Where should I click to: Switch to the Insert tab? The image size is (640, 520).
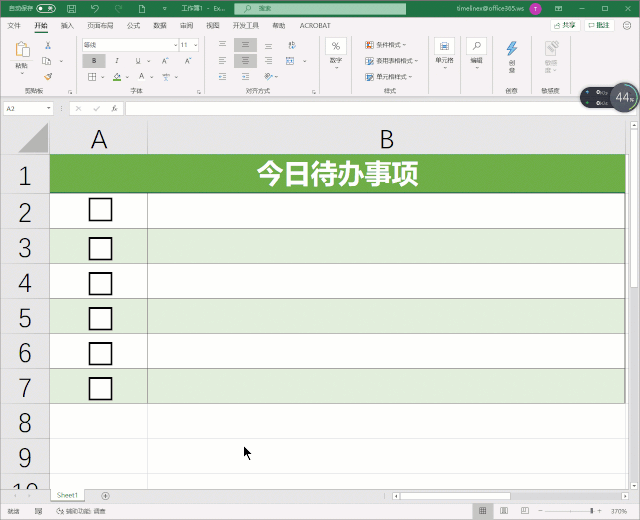[67, 26]
